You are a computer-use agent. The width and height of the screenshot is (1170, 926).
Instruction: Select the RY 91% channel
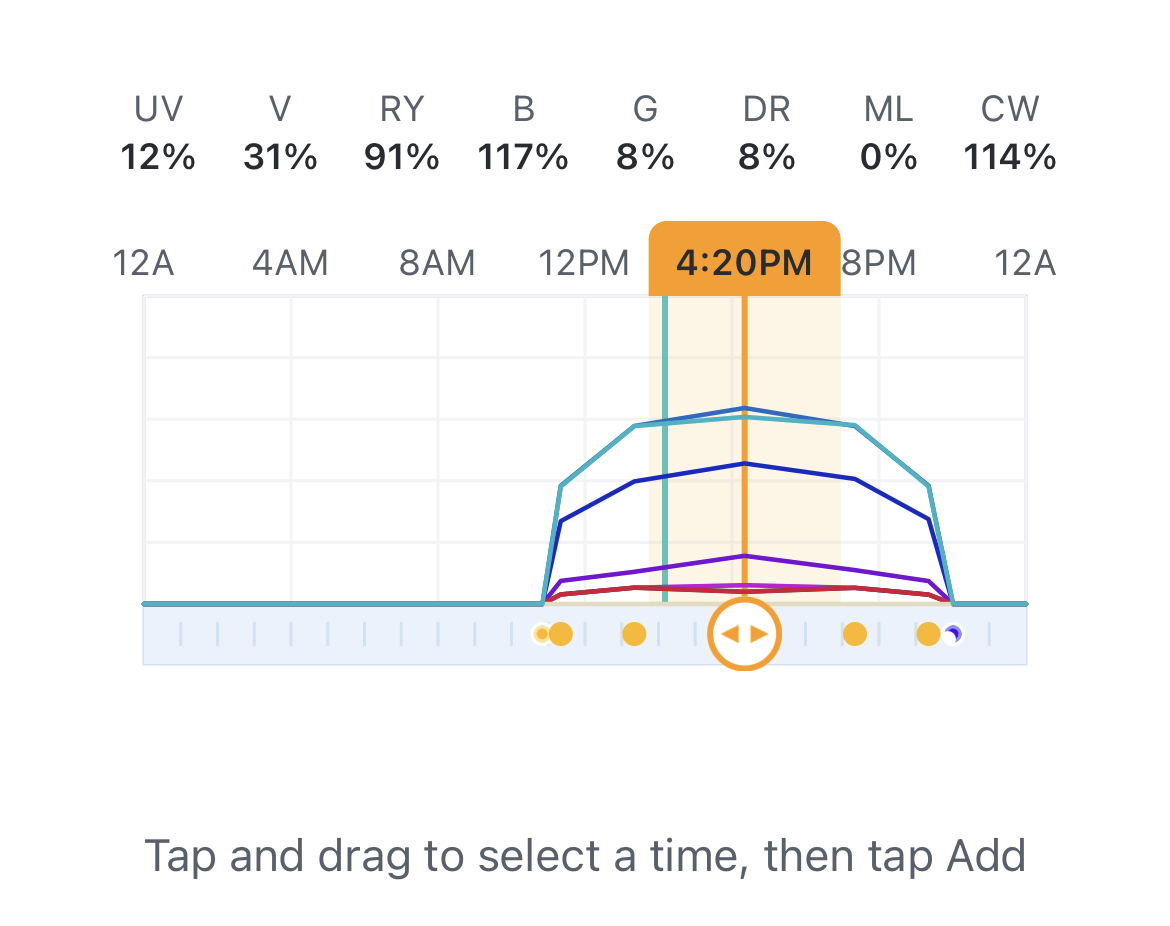pos(402,133)
